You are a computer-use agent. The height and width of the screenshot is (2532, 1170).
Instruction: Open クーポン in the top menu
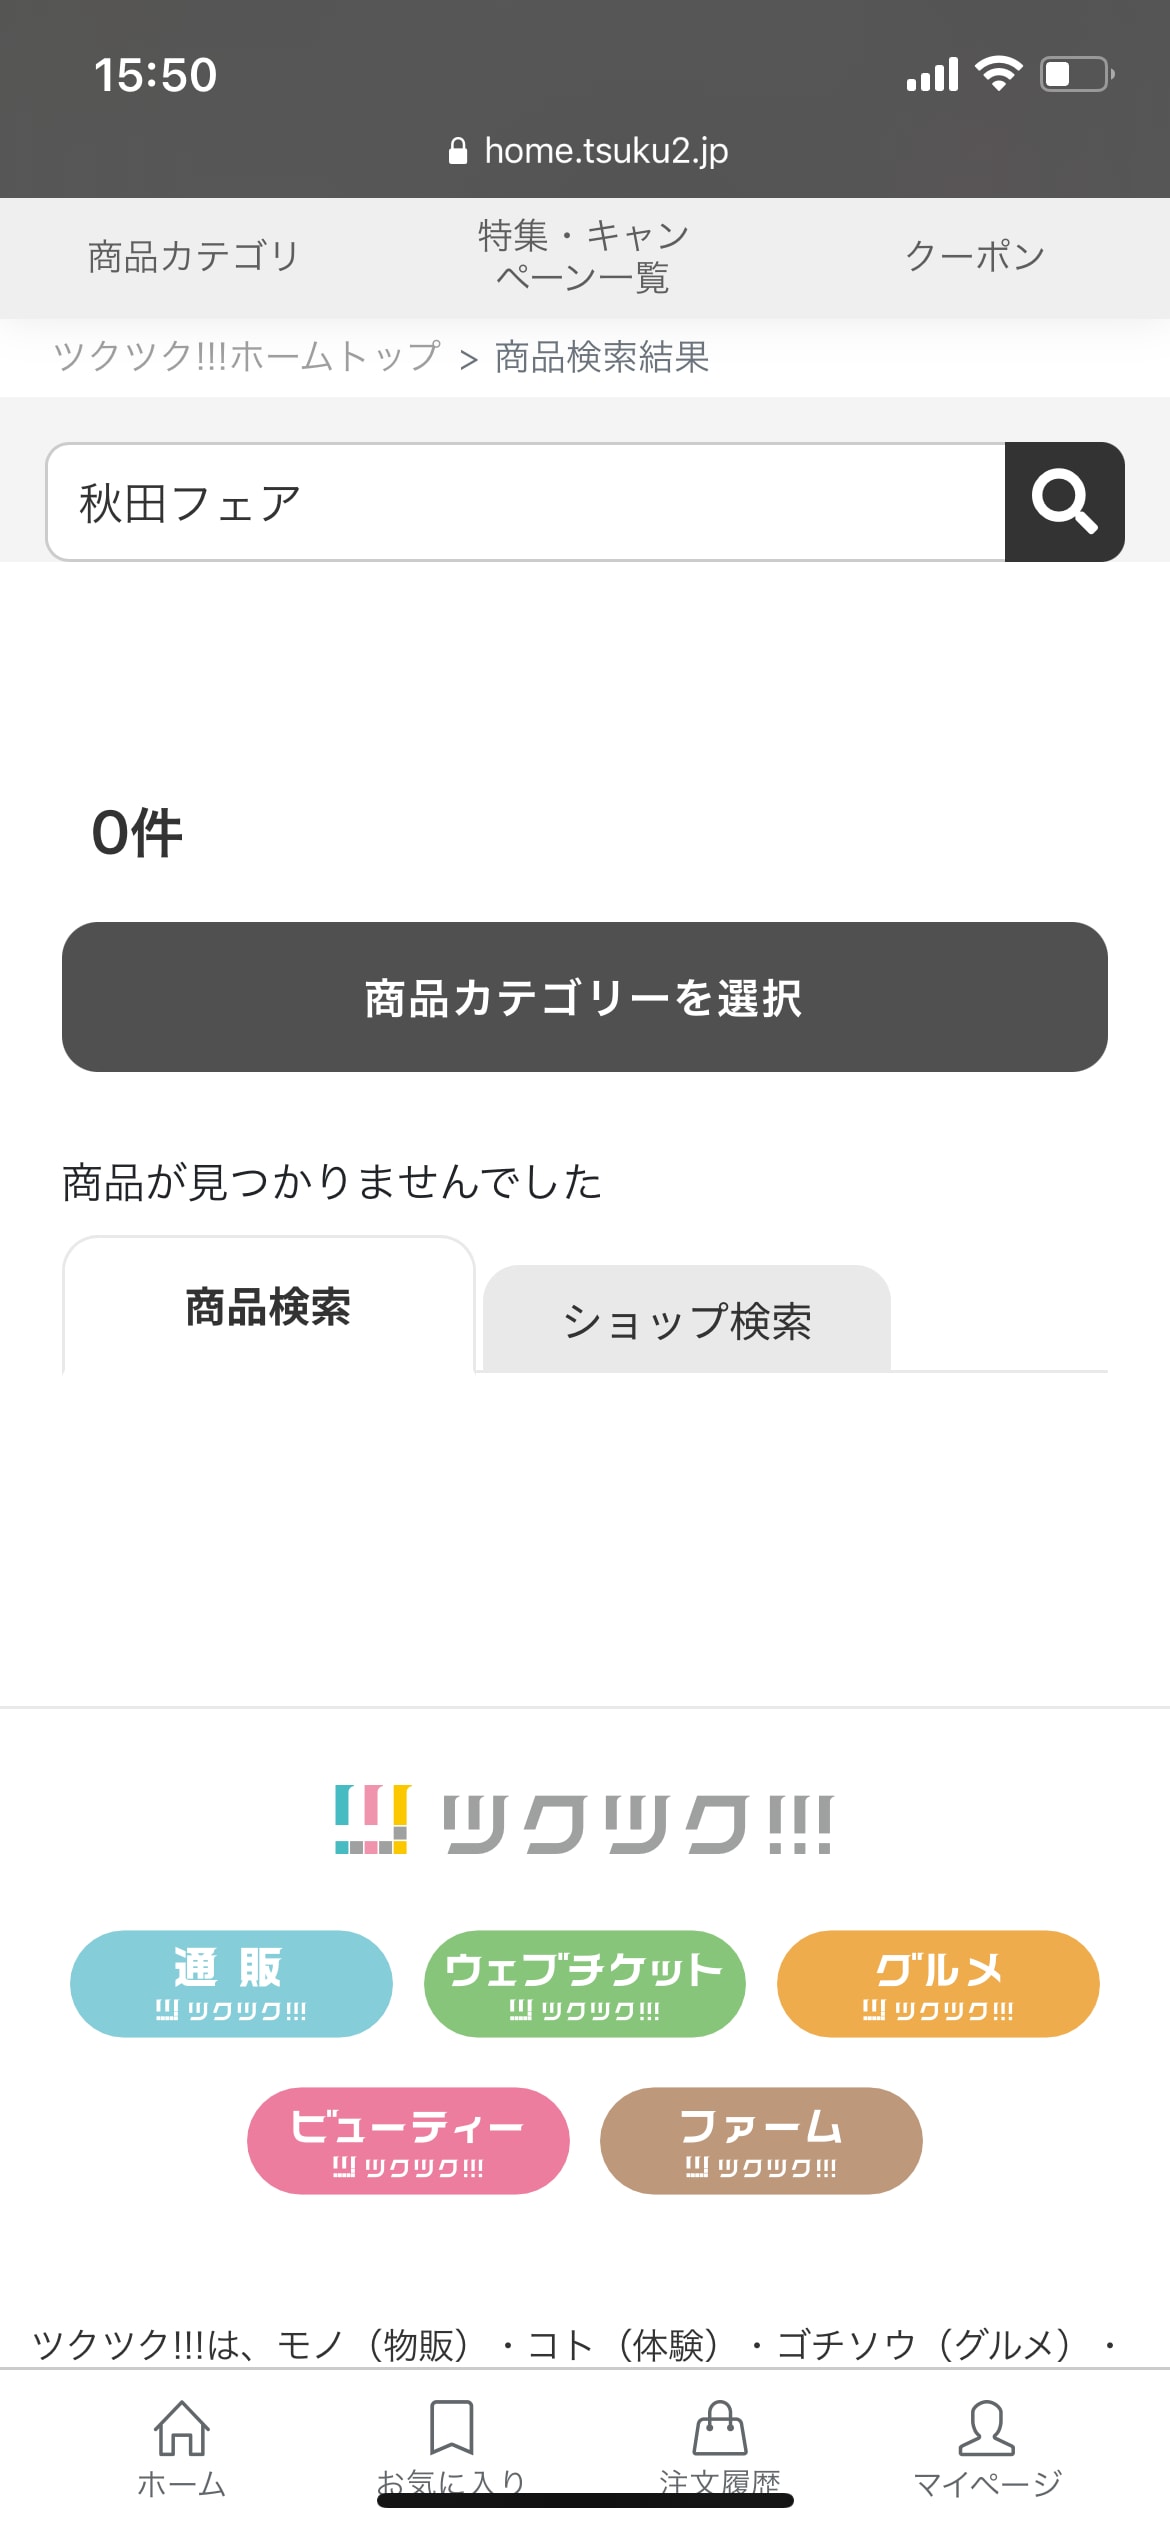coord(975,257)
